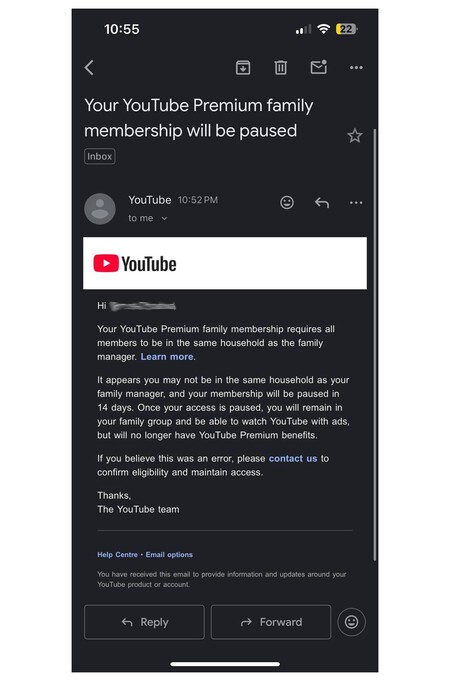The image size is (450, 681).
Task: Open the Email options link
Action: click(169, 555)
